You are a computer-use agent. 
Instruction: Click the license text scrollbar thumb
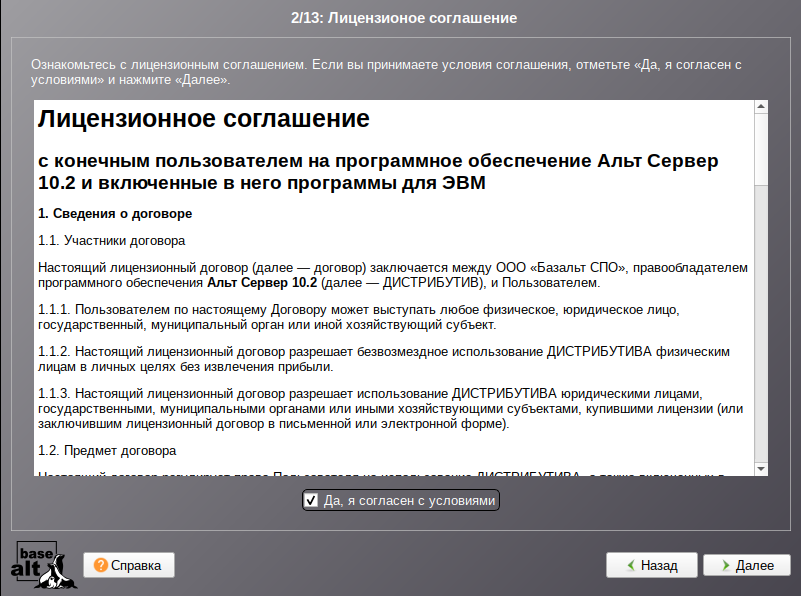pos(761,149)
